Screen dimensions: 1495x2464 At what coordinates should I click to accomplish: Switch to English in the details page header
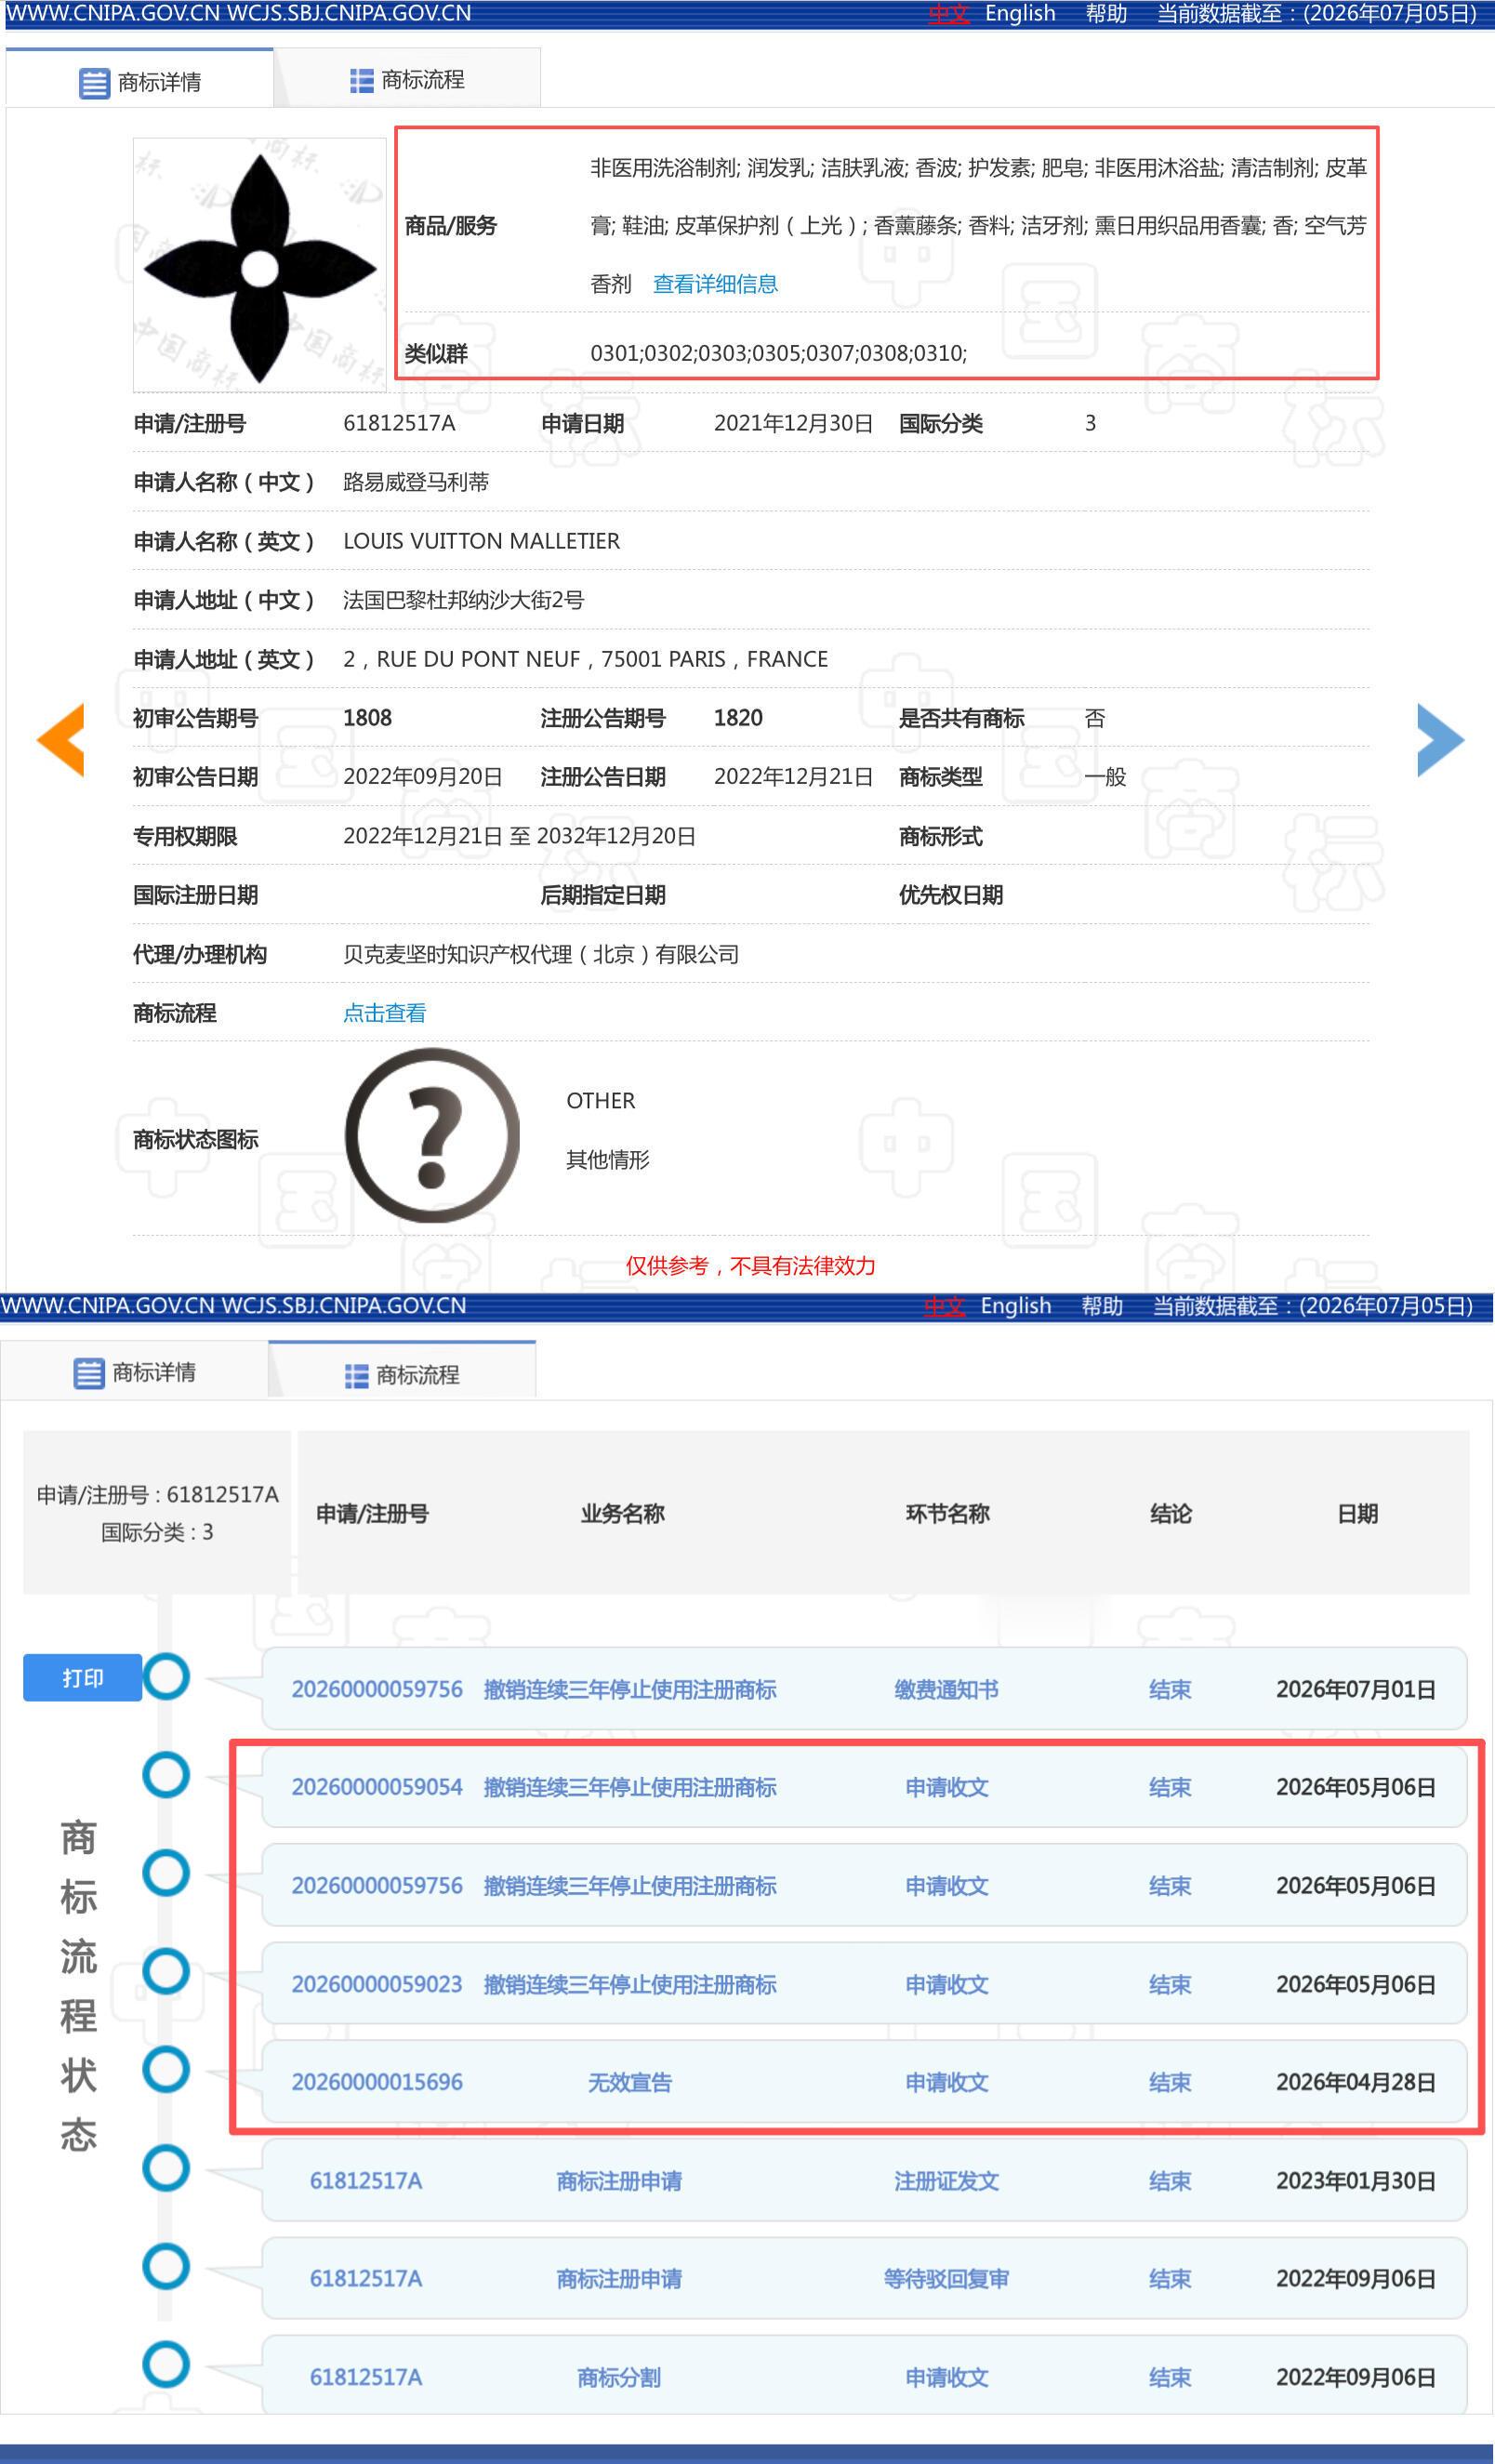[x=1020, y=13]
